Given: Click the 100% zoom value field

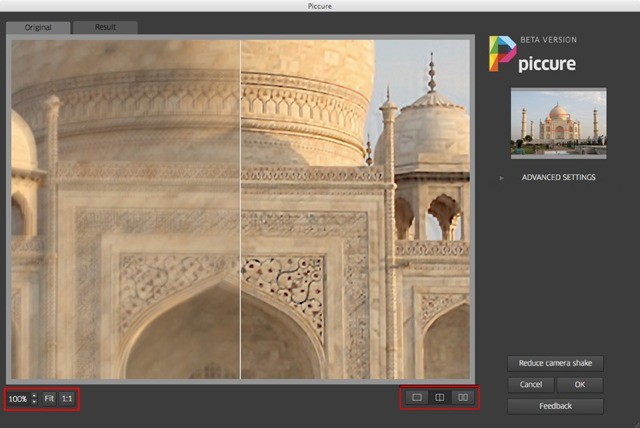Looking at the screenshot, I should pos(18,398).
